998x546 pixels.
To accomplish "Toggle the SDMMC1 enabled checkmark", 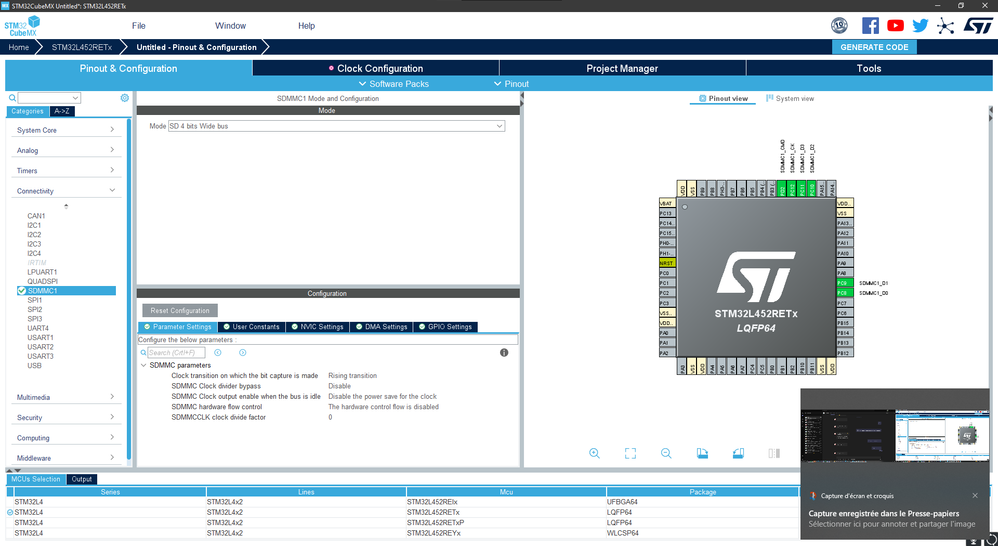I will pyautogui.click(x=22, y=291).
